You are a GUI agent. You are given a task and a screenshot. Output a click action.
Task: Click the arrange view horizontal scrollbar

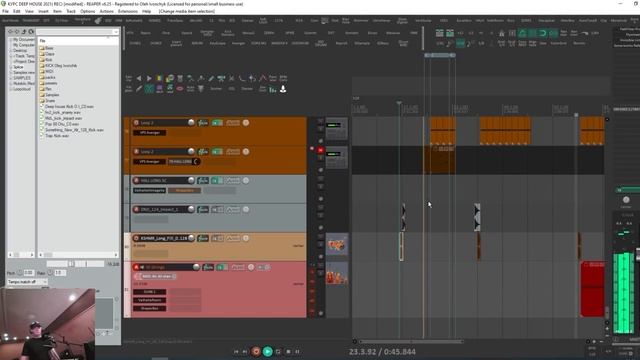tap(411, 341)
